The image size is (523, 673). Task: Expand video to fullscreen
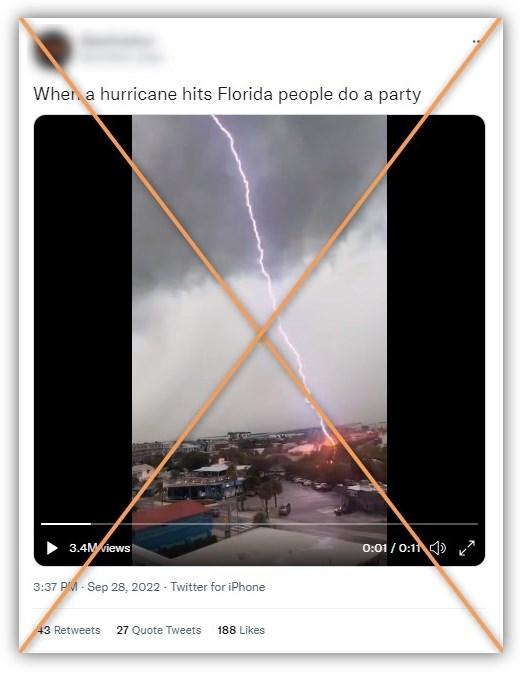(x=467, y=548)
